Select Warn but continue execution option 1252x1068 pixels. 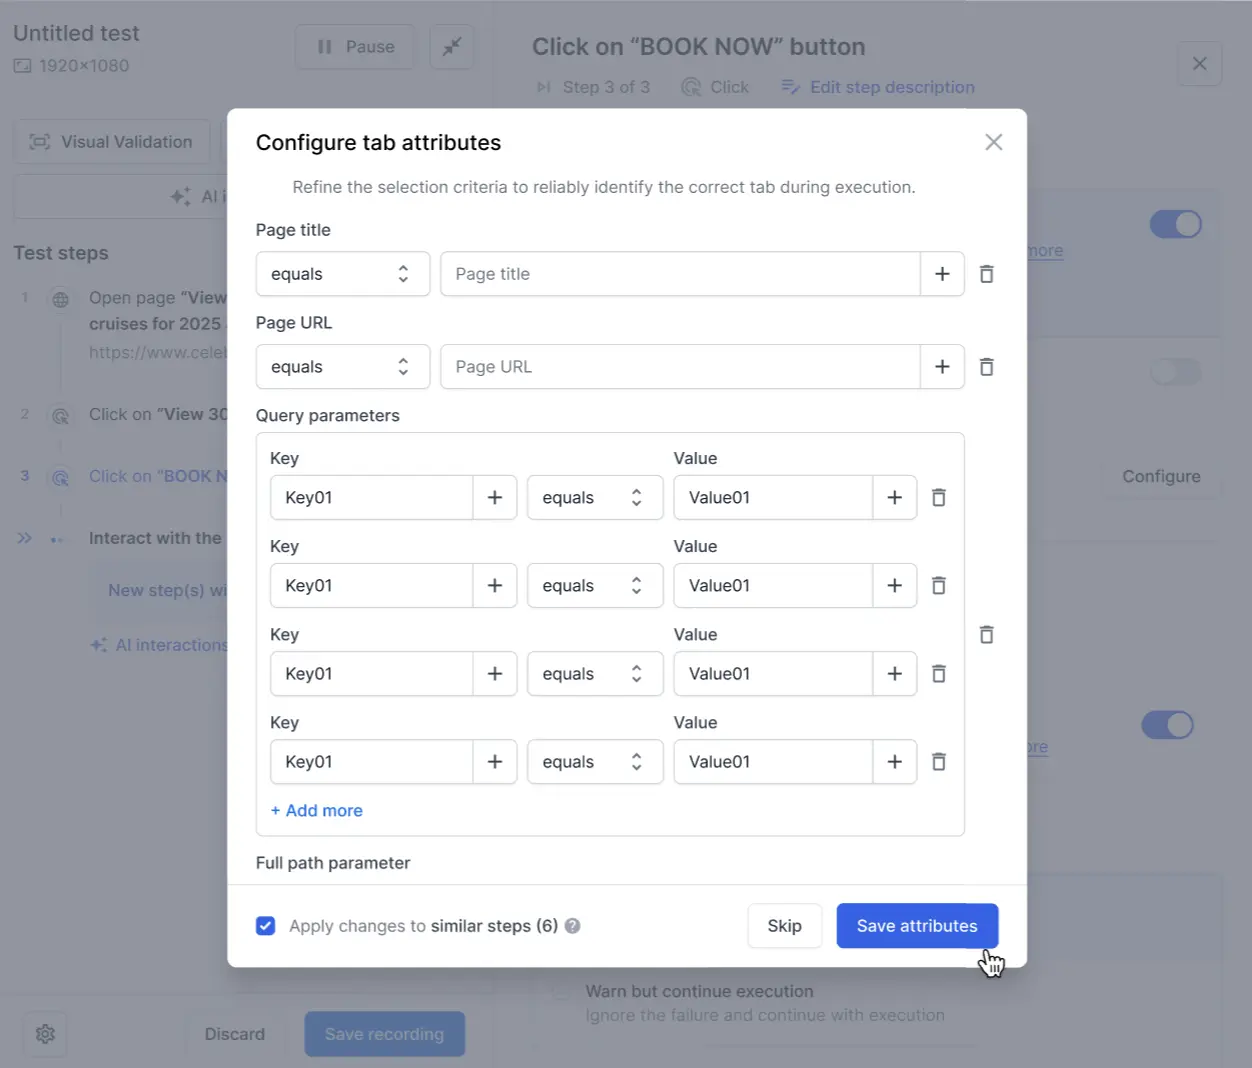[699, 991]
